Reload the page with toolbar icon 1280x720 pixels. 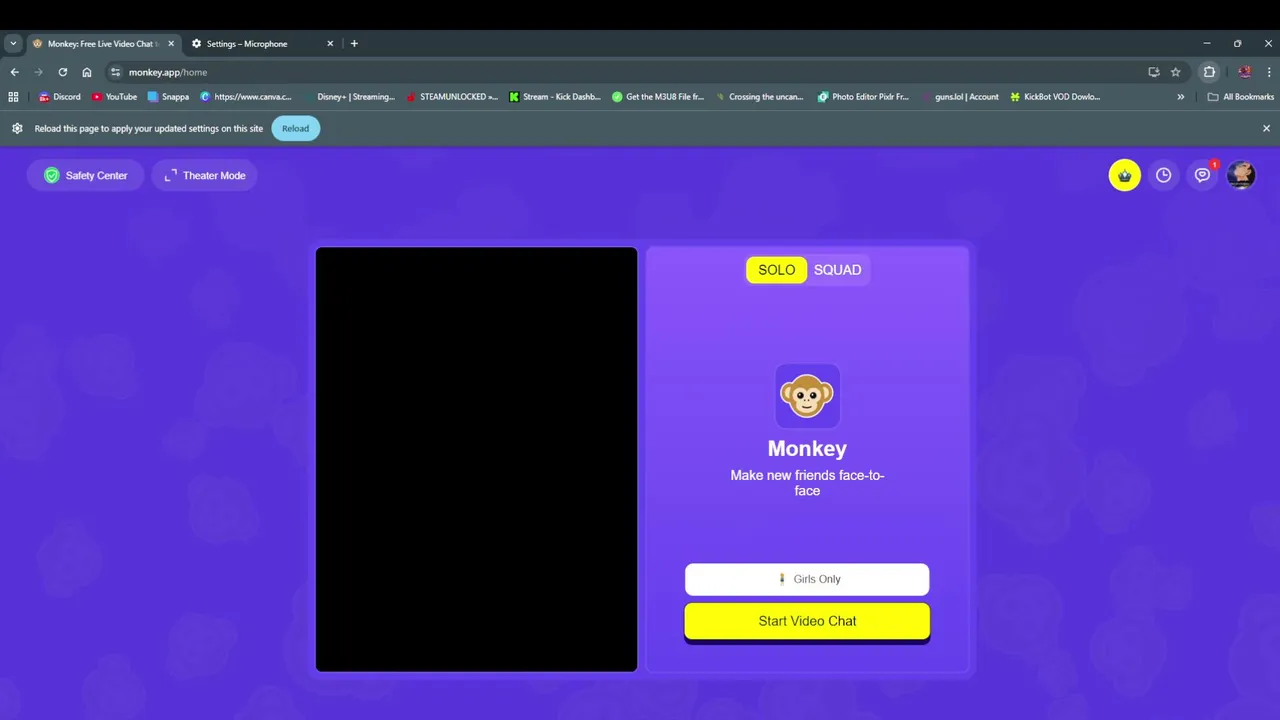click(x=62, y=72)
